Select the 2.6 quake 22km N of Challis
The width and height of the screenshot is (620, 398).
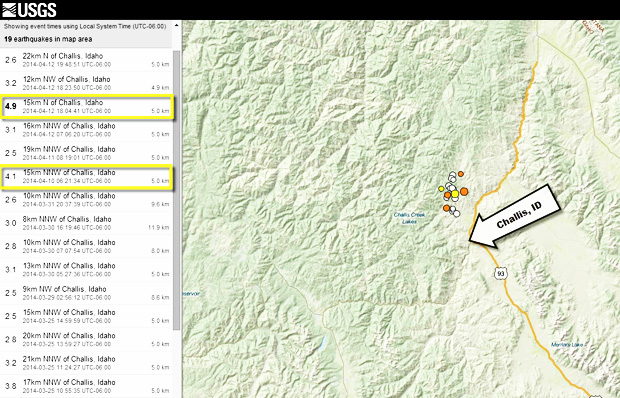pyautogui.click(x=86, y=60)
